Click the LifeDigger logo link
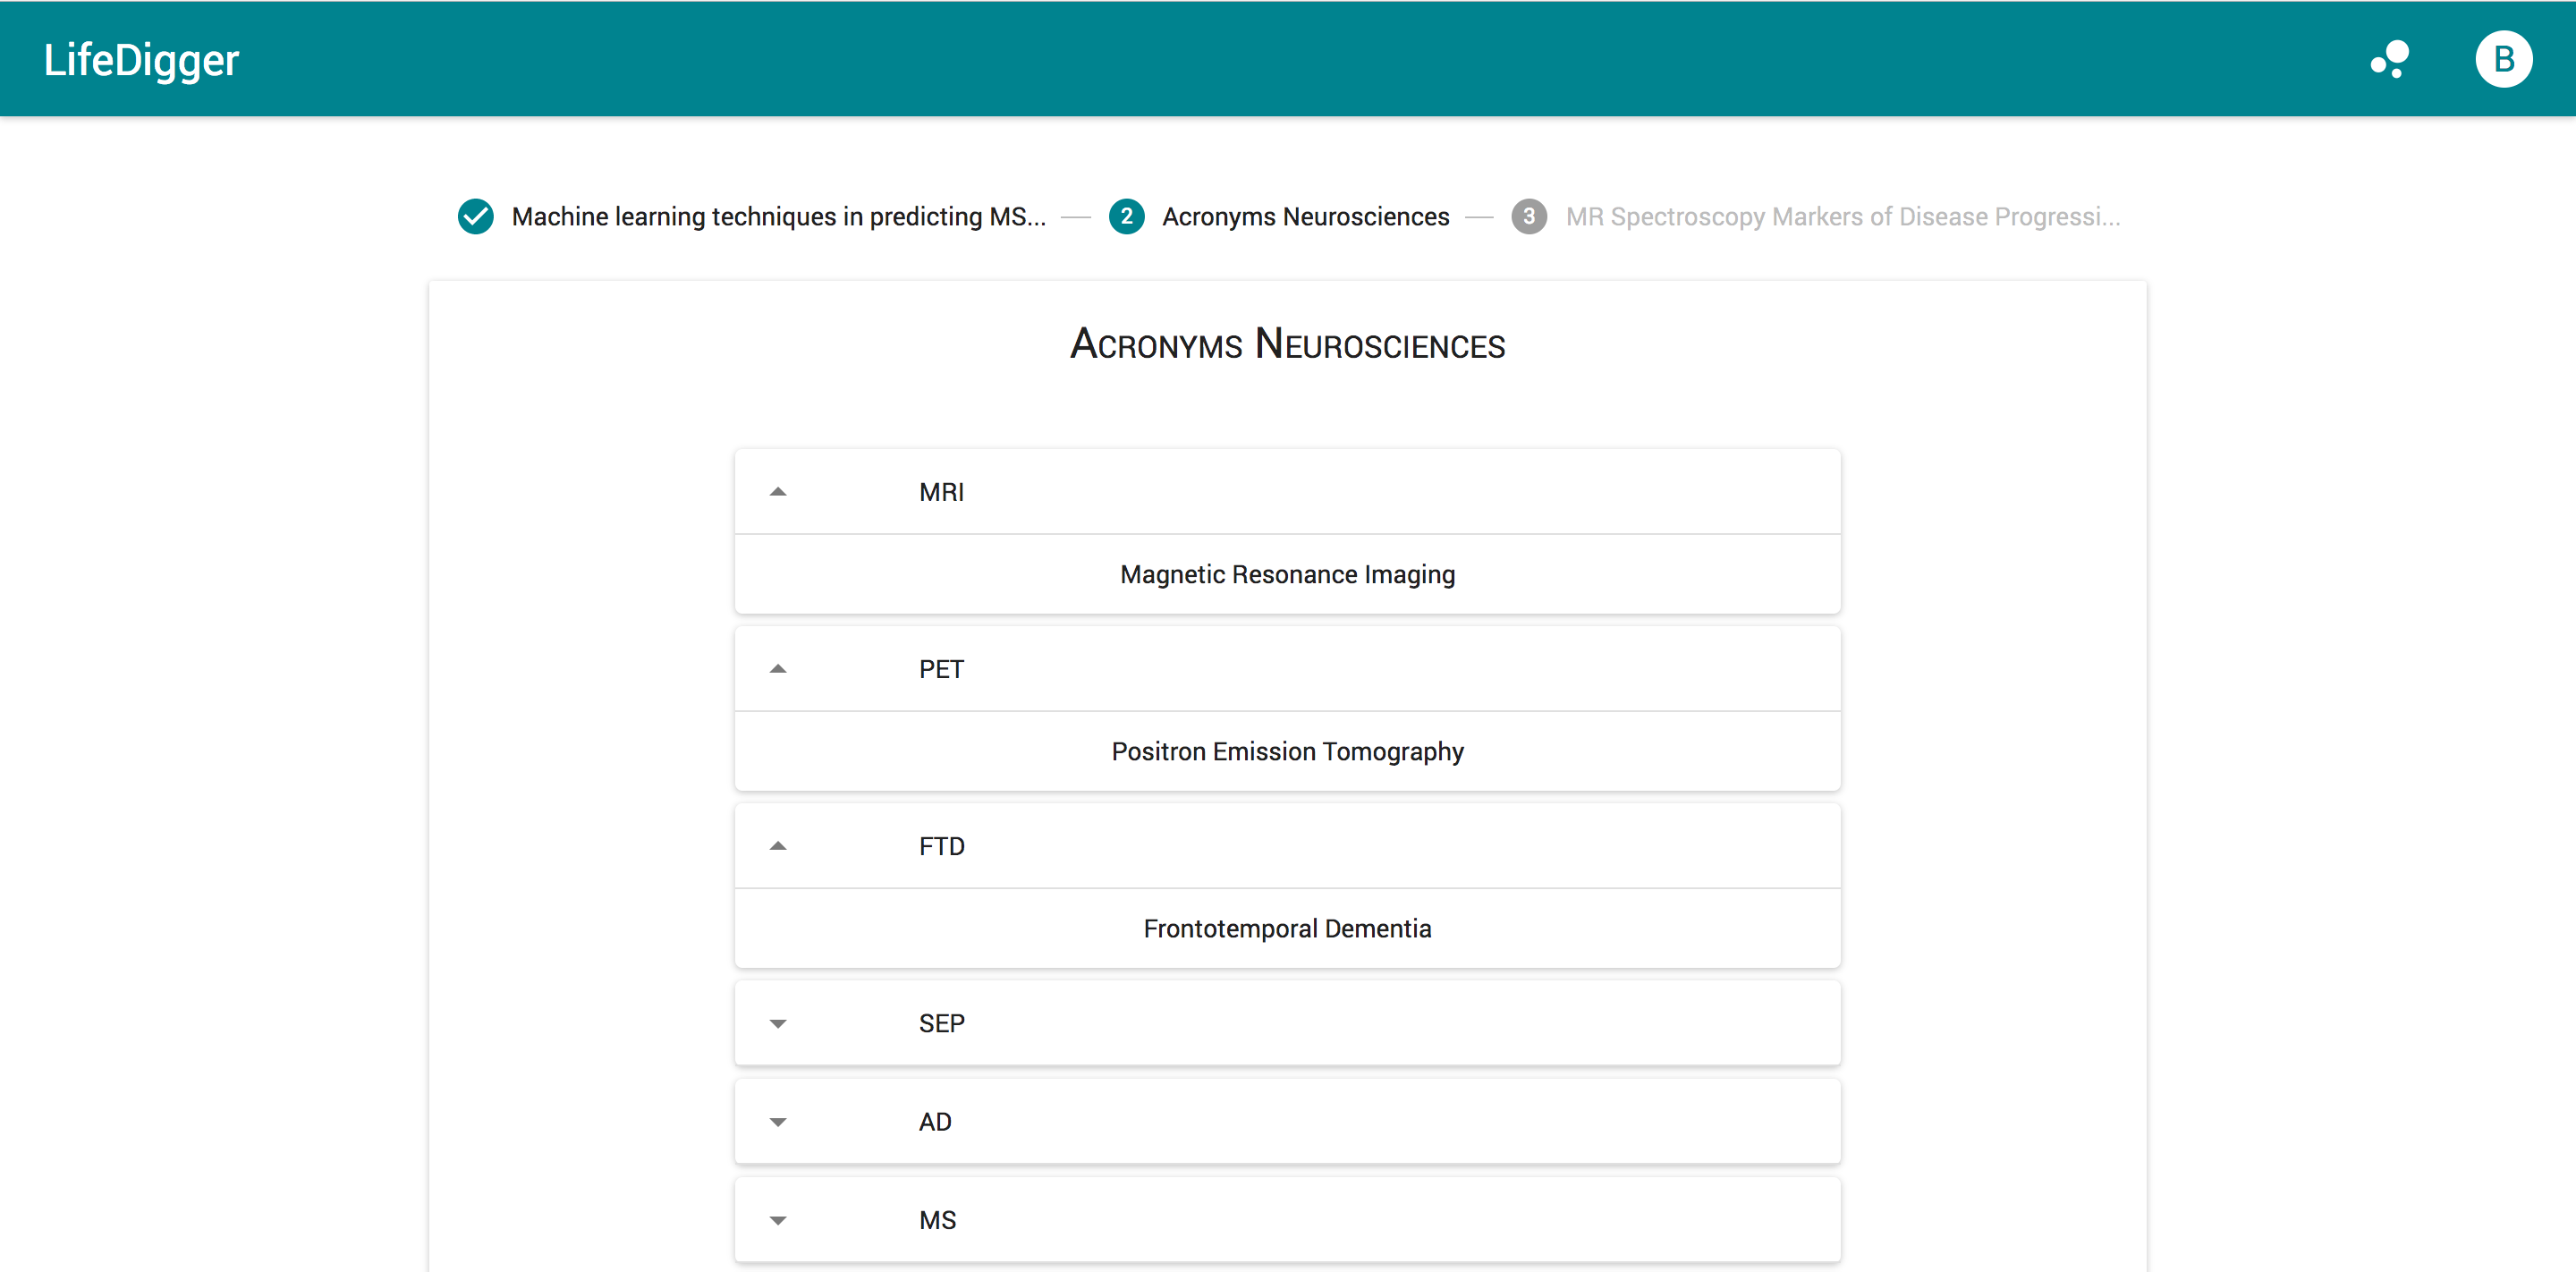 [141, 60]
